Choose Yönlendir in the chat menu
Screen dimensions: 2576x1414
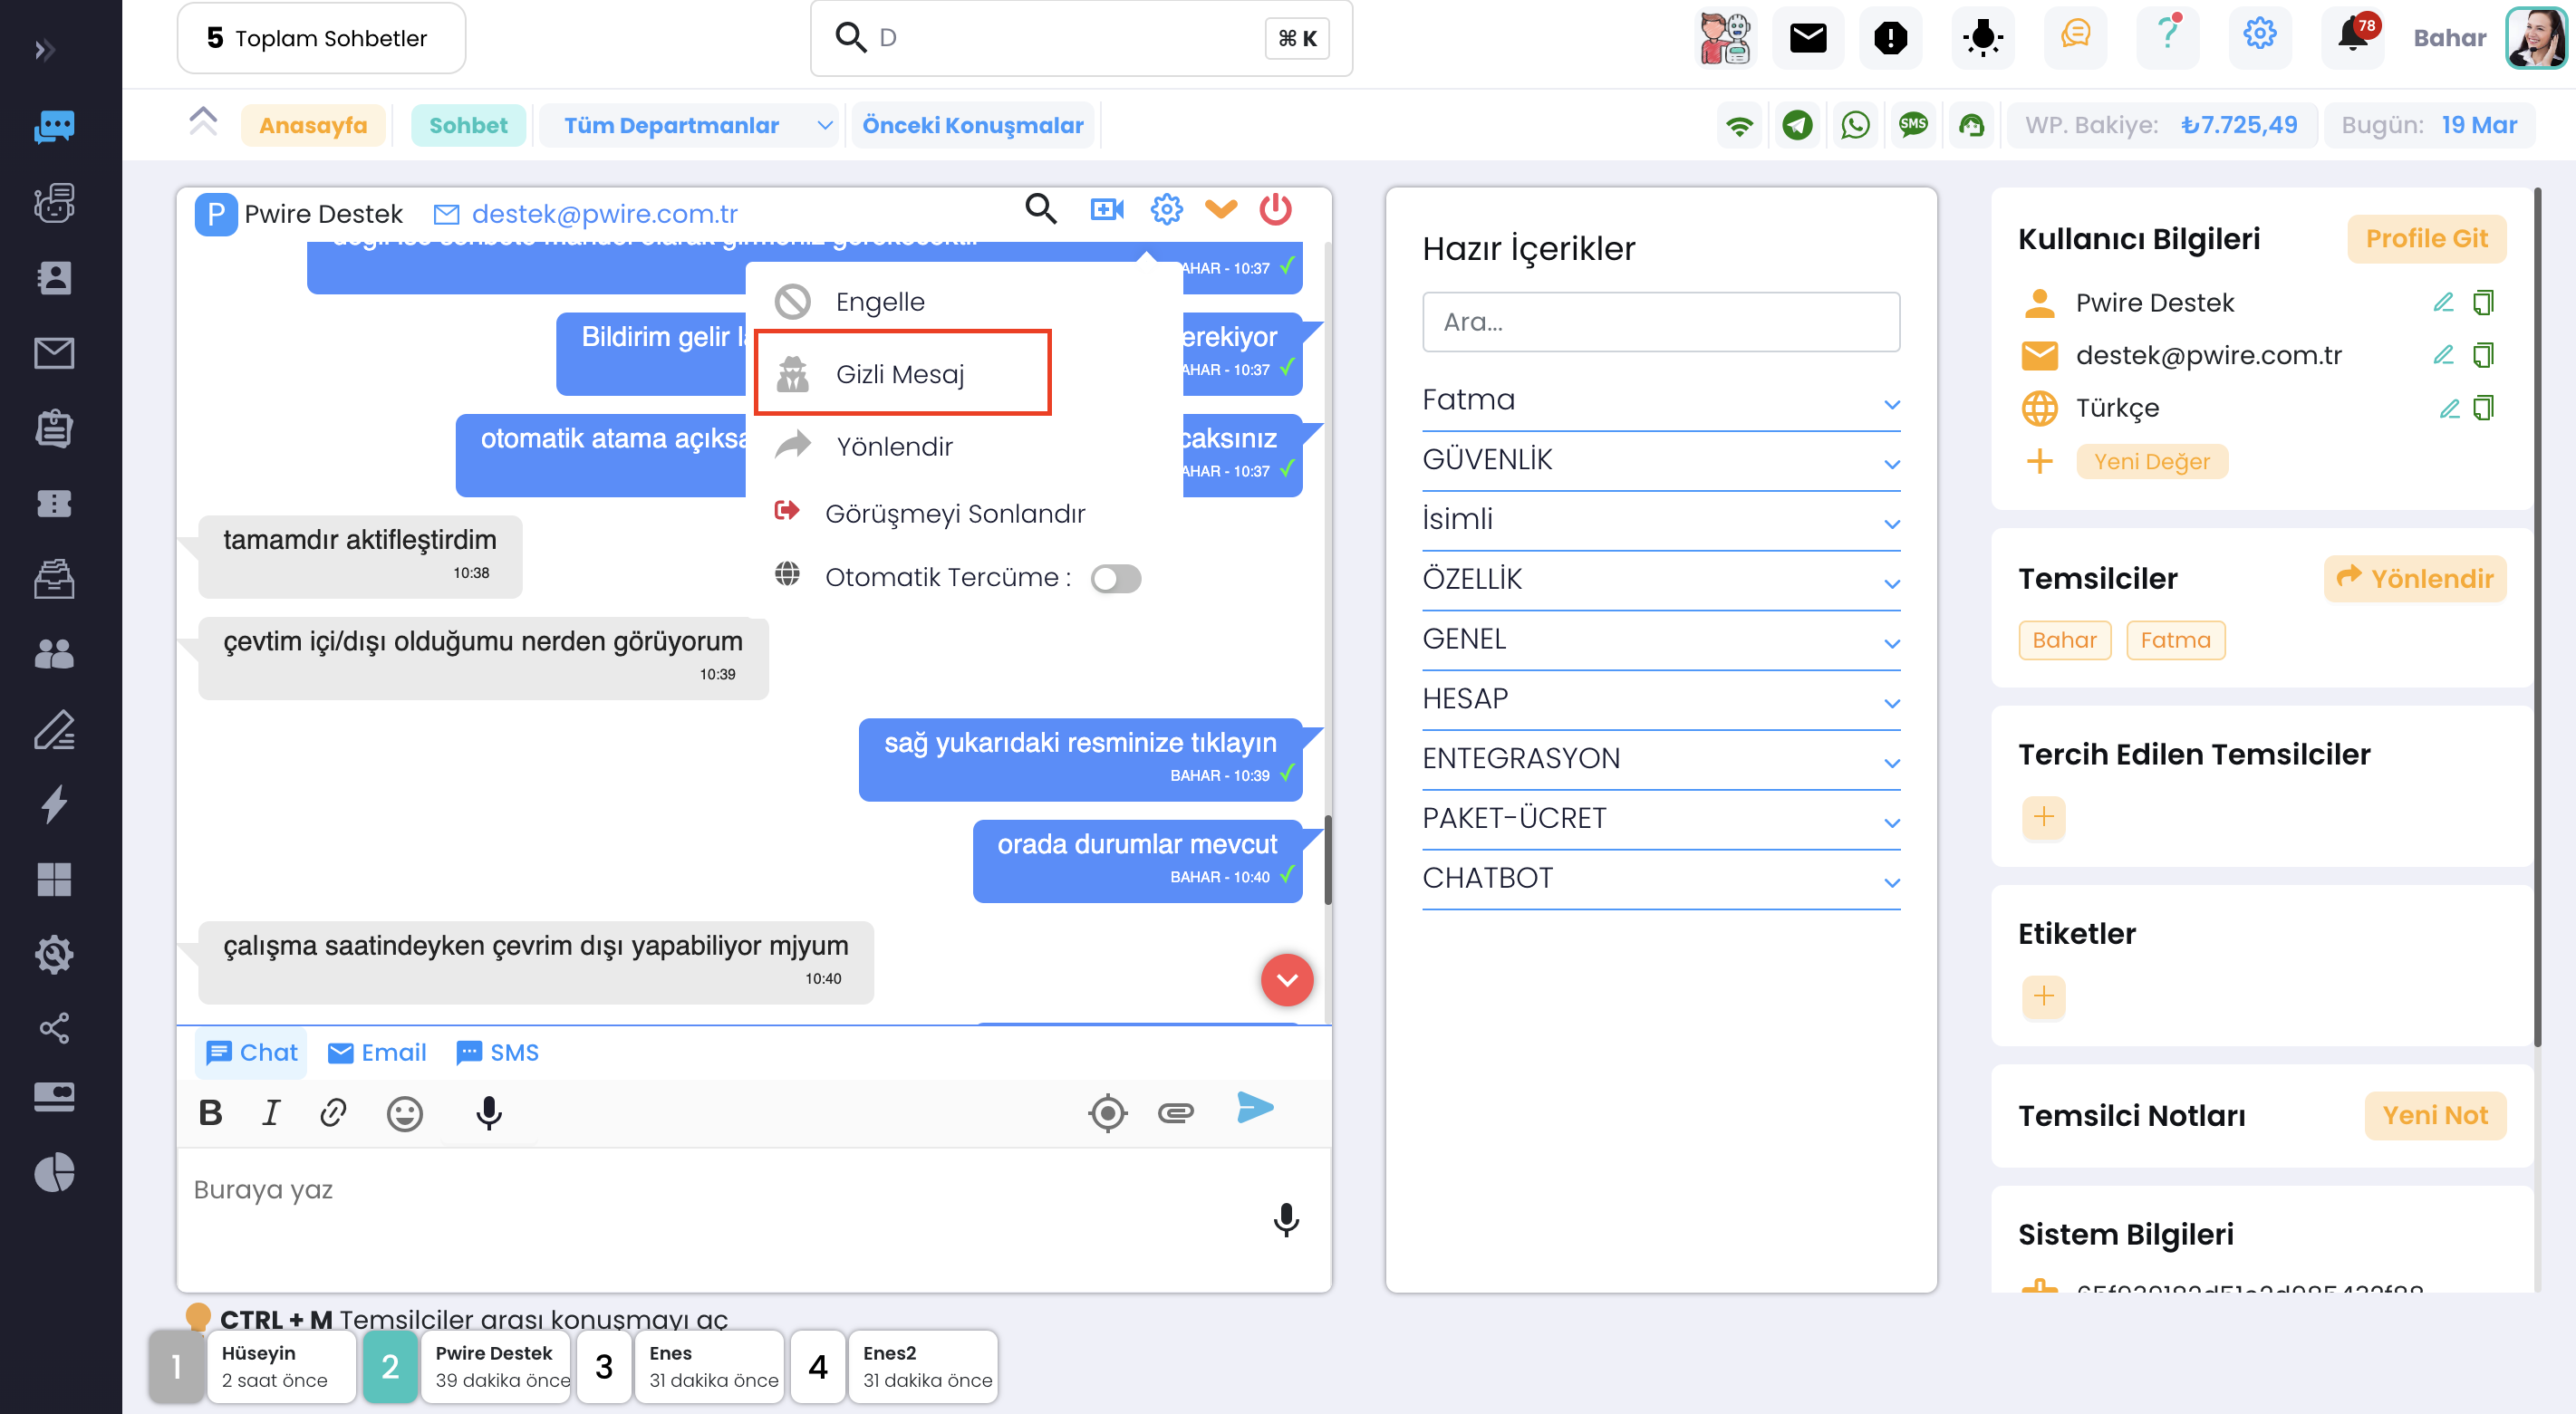point(894,446)
